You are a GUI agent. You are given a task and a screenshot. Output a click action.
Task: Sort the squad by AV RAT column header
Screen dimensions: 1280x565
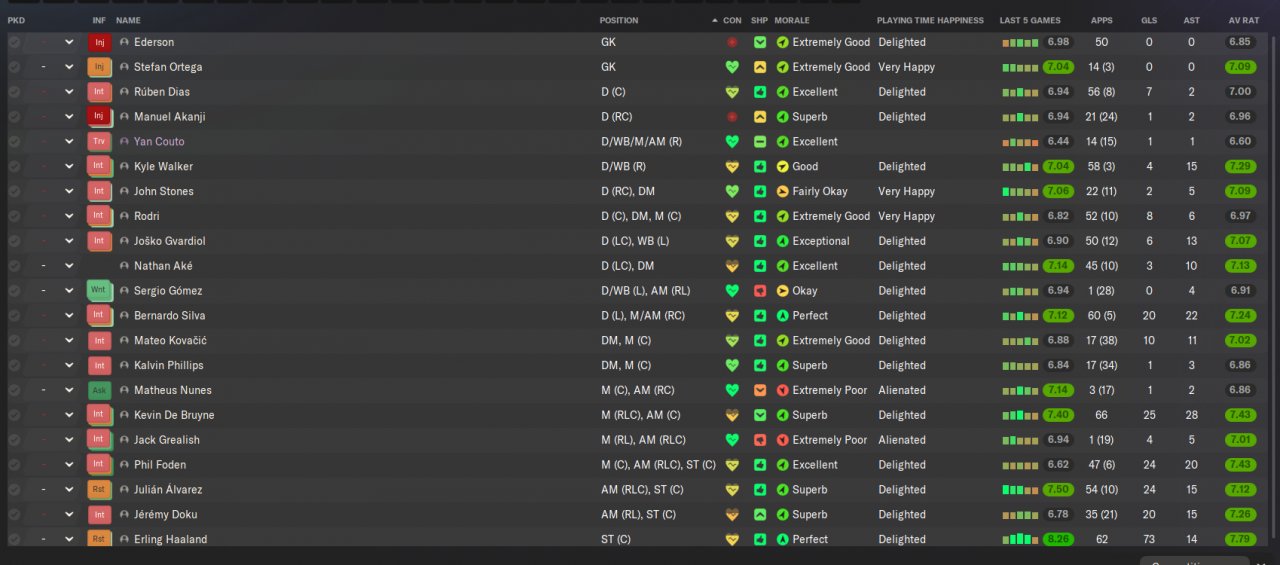pyautogui.click(x=1245, y=20)
